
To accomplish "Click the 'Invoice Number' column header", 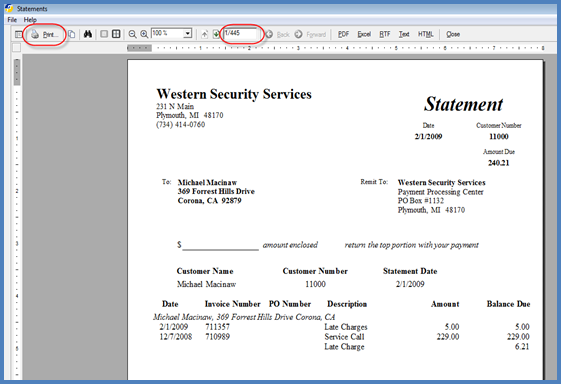I will pos(233,304).
